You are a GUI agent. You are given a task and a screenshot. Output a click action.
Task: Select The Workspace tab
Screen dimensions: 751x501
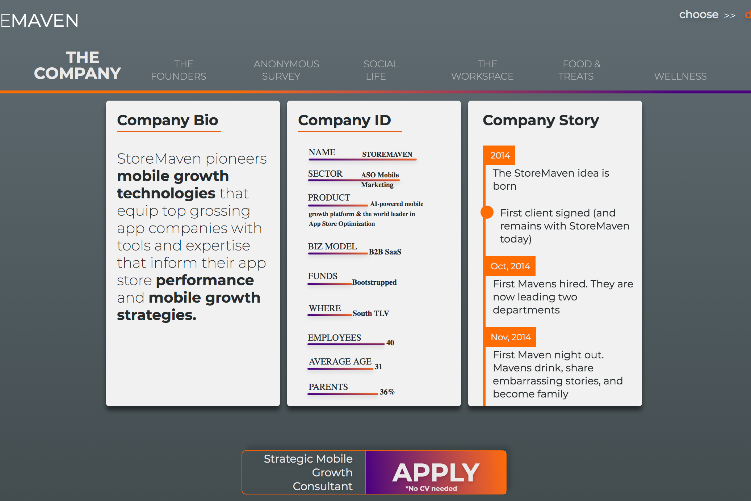click(x=482, y=70)
